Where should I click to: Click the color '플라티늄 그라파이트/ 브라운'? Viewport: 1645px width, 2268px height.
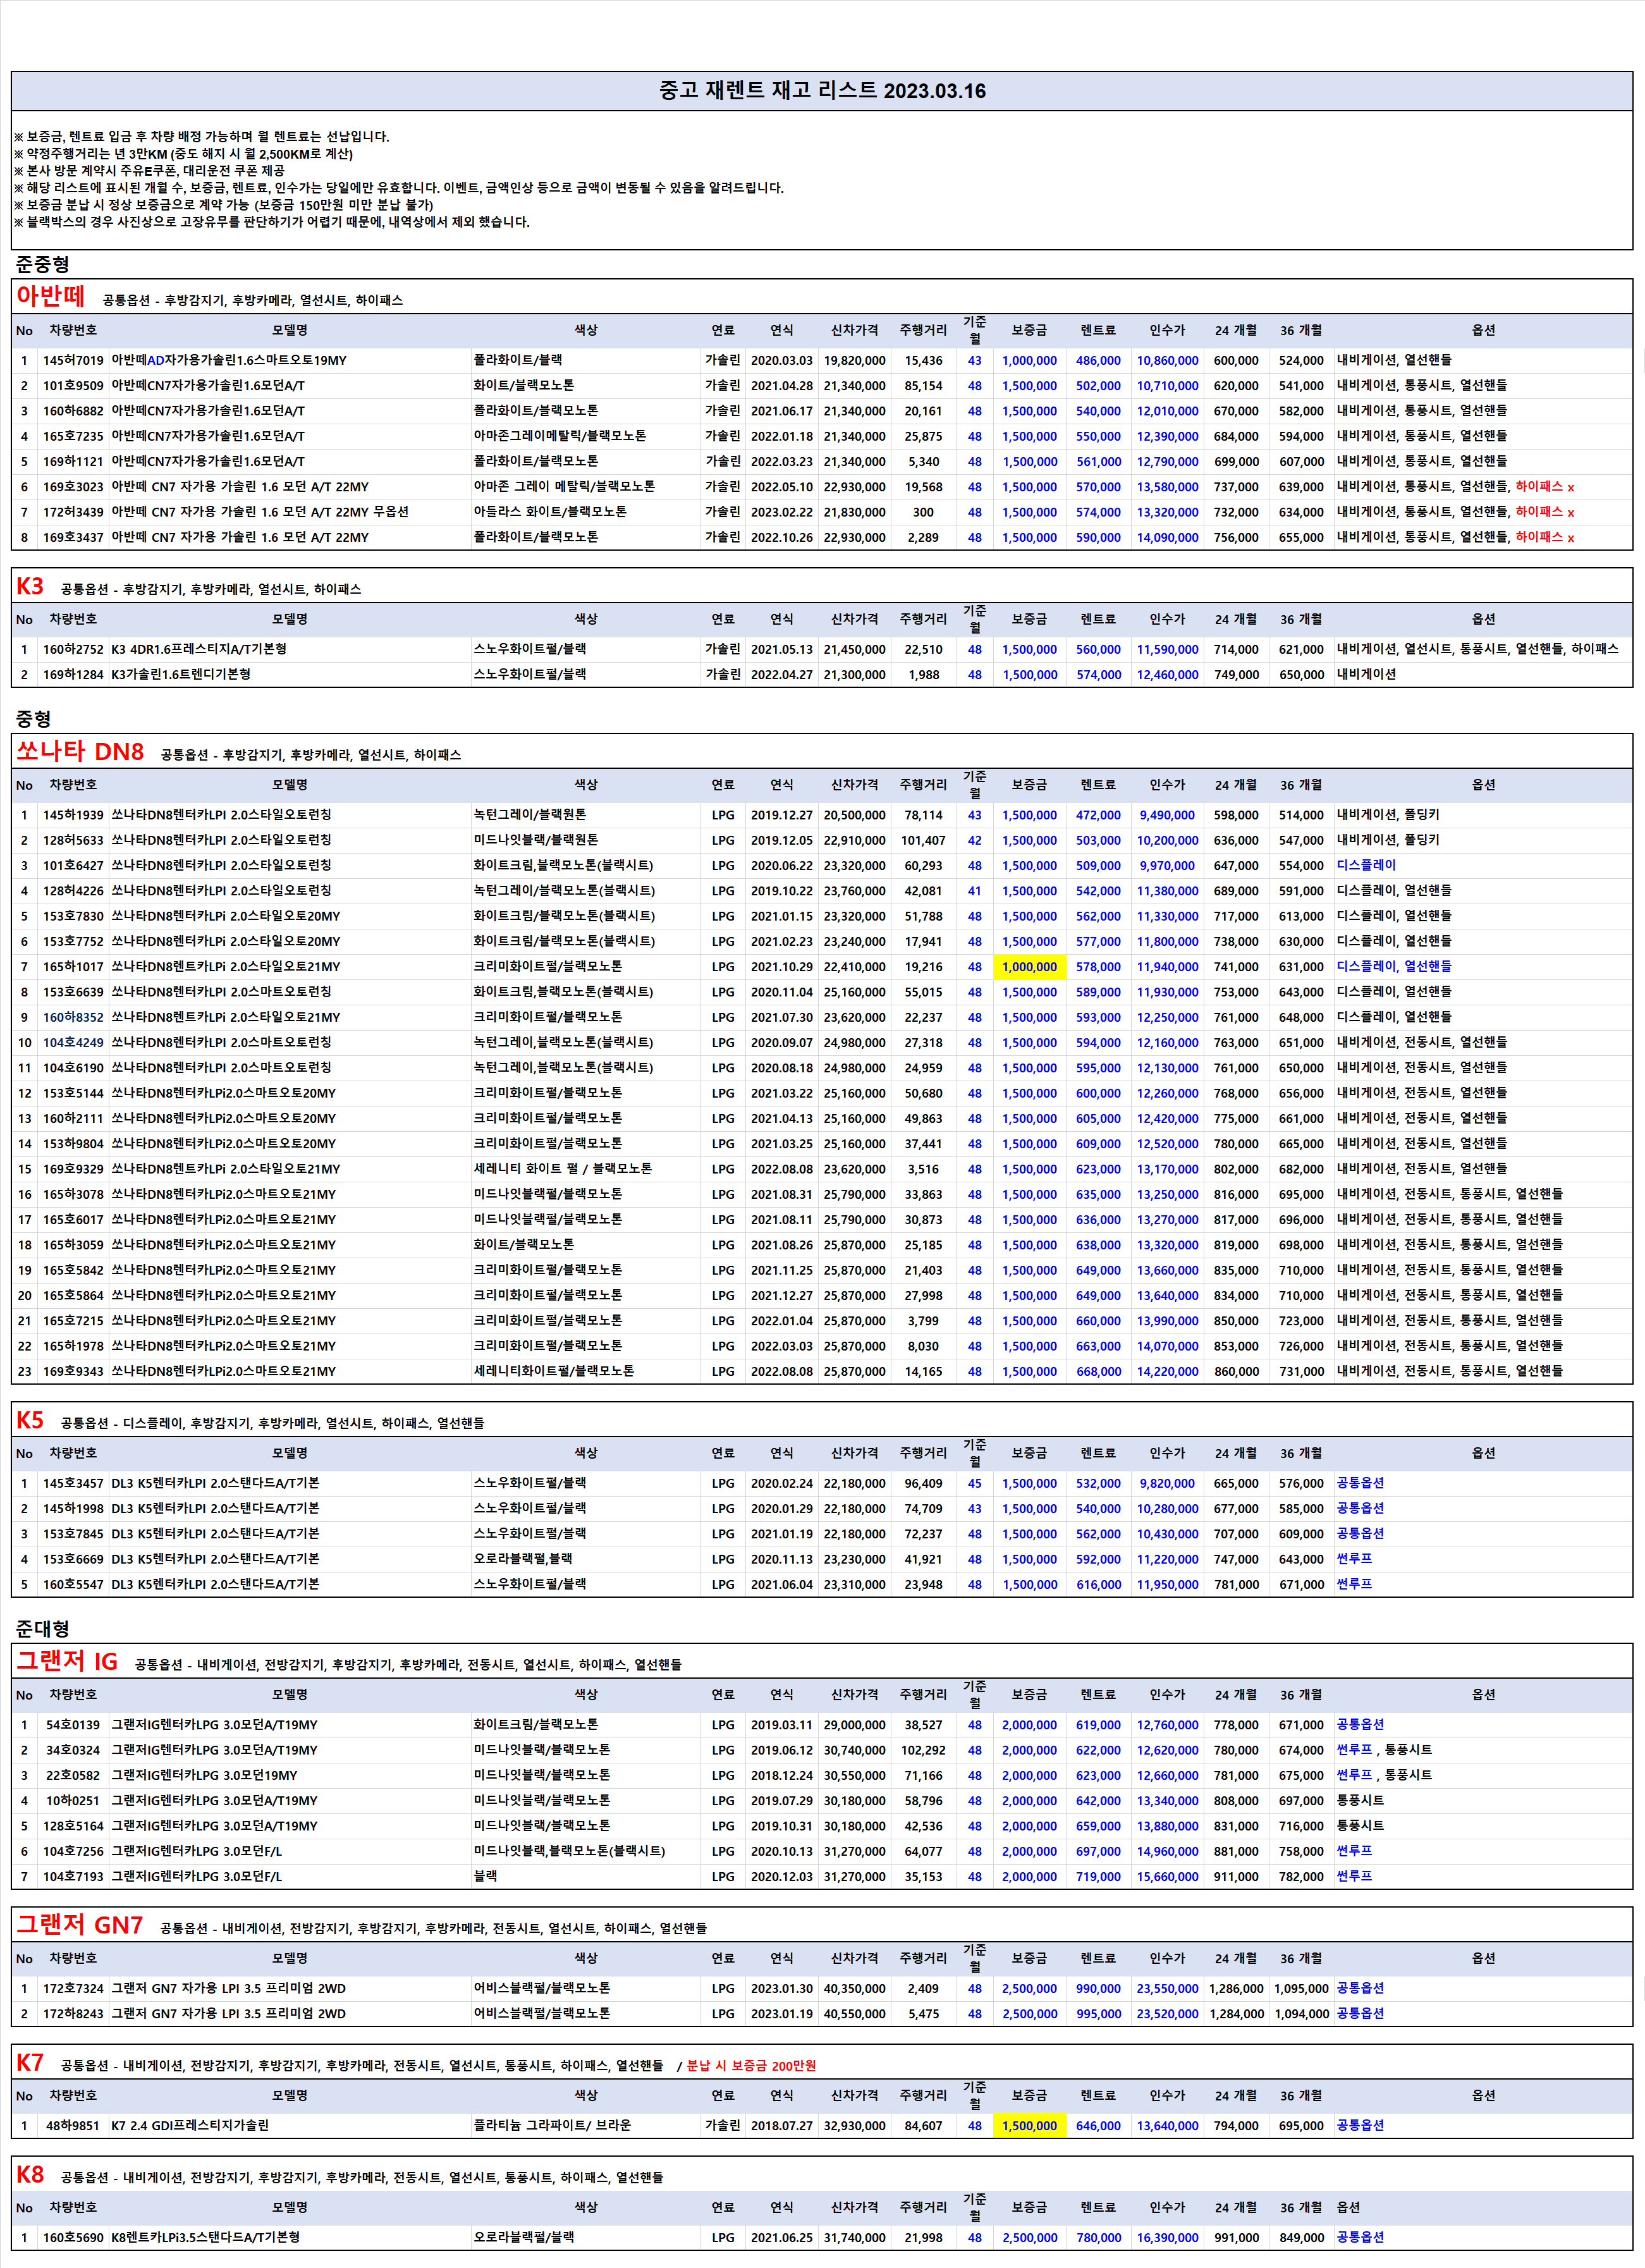[x=552, y=2126]
